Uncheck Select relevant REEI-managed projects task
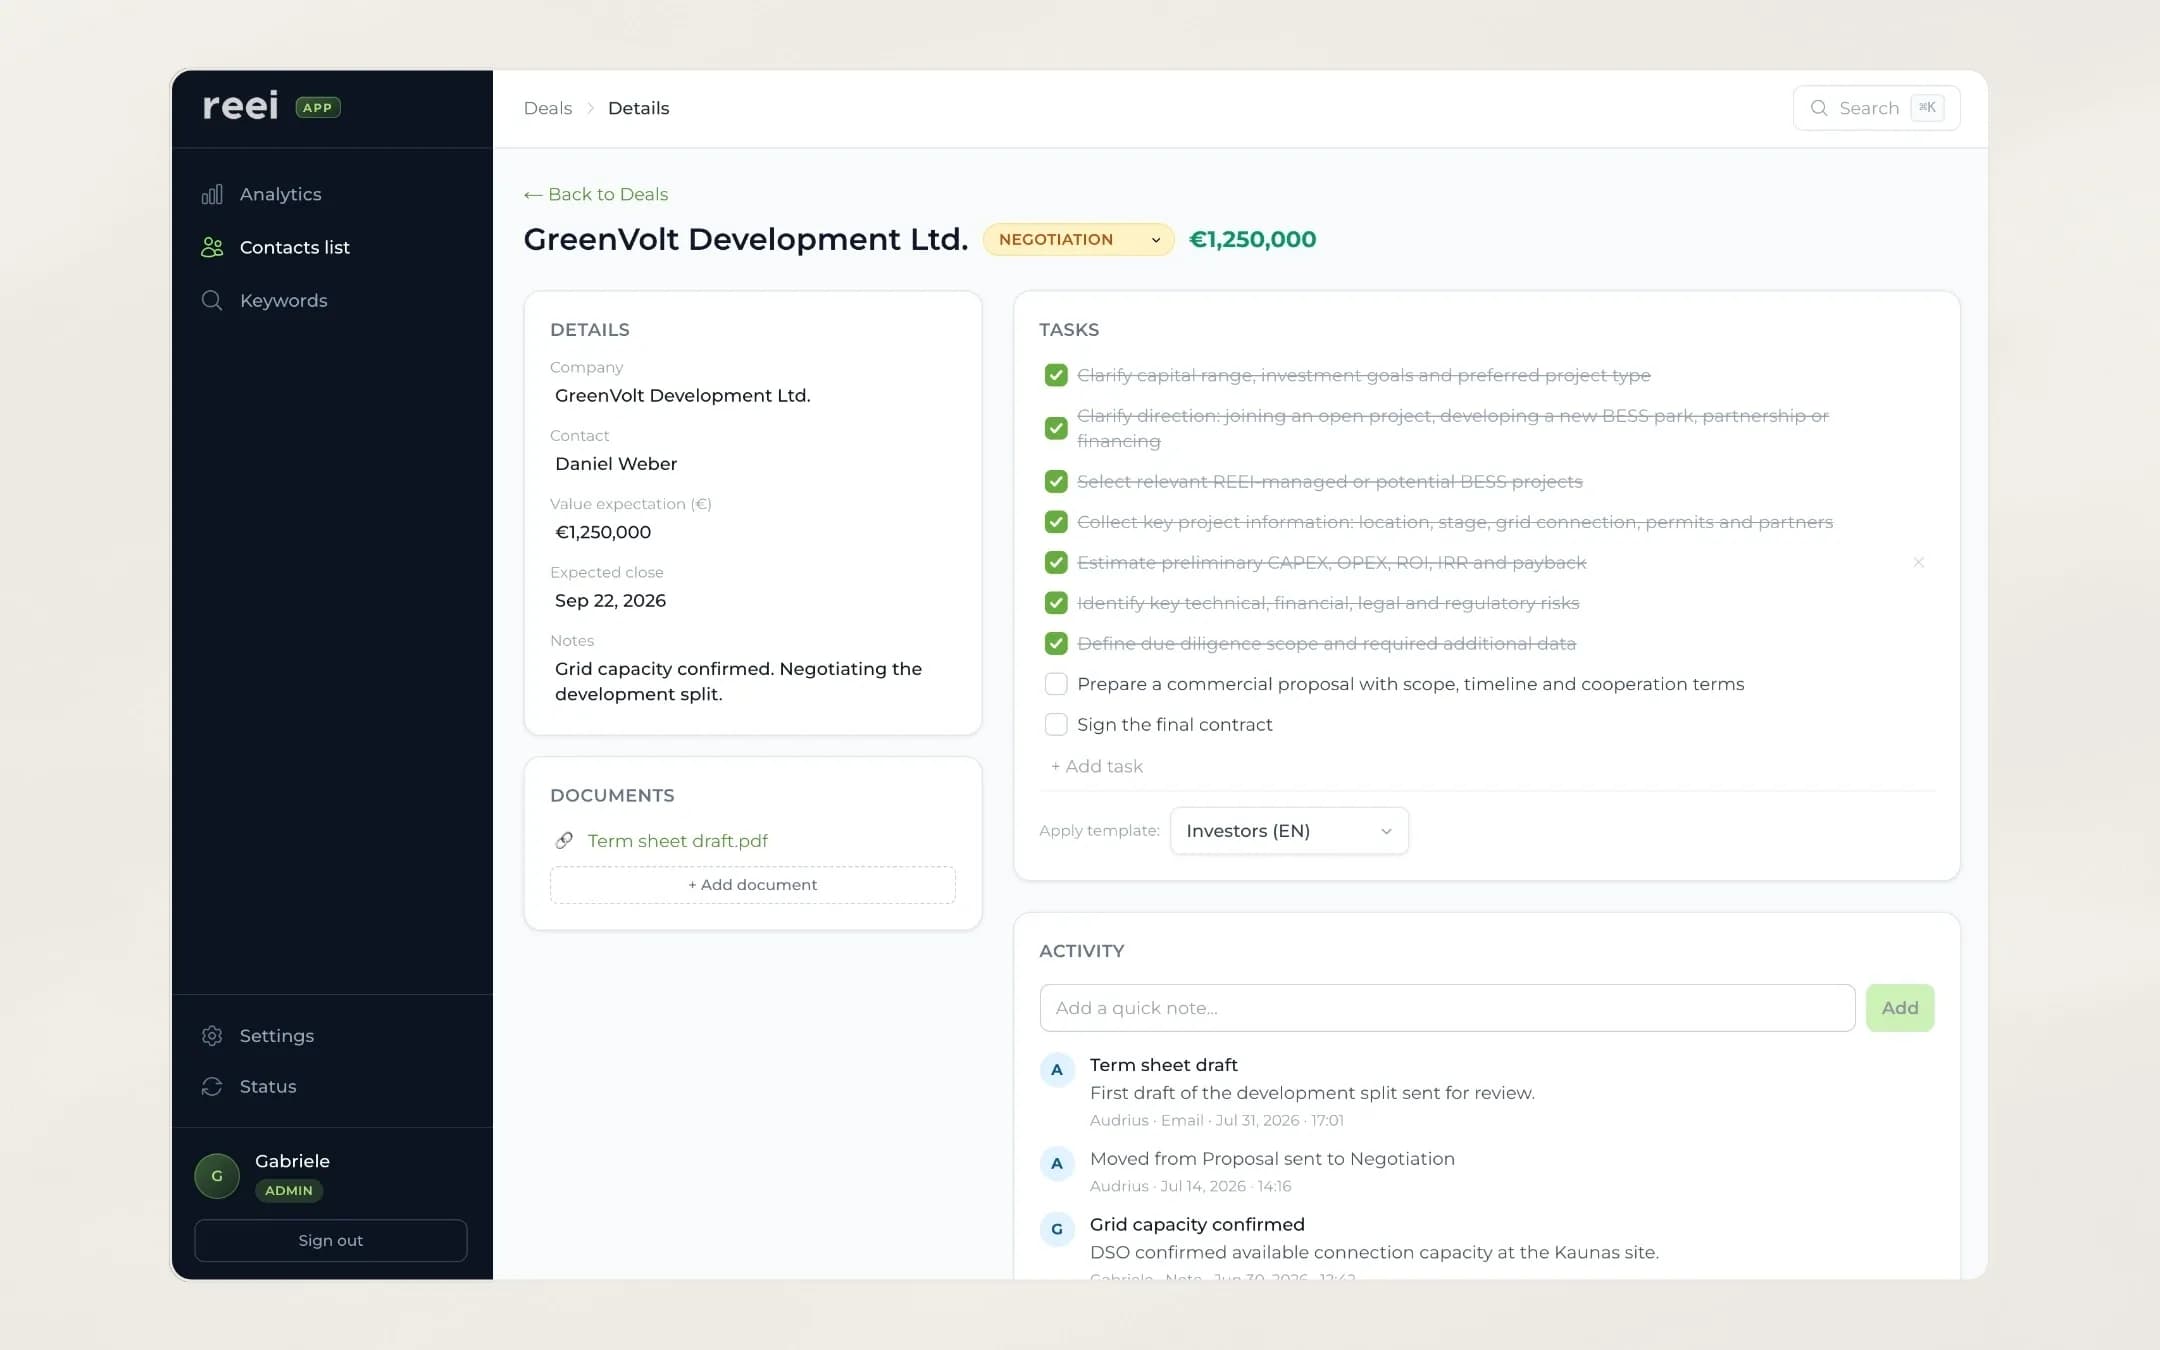 click(1056, 481)
